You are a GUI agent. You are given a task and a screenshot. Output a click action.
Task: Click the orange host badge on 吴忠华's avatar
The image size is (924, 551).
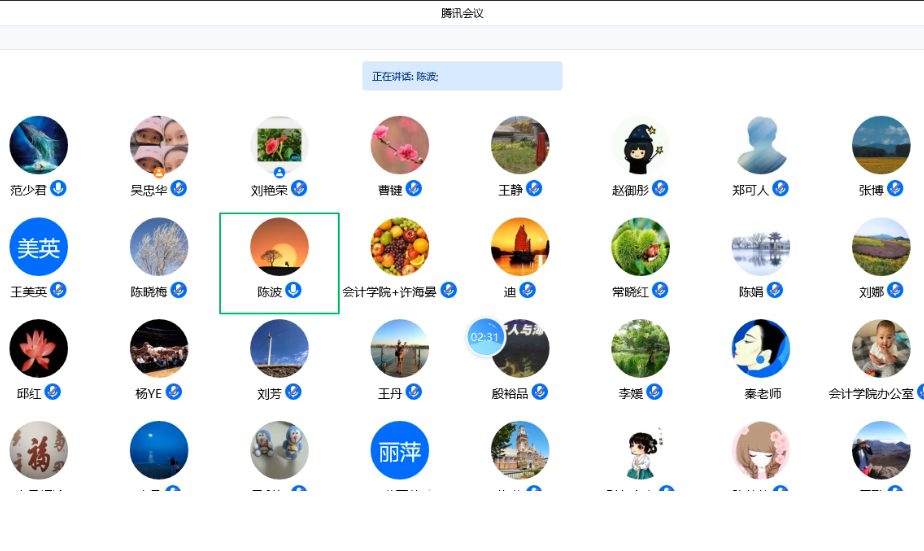159,172
